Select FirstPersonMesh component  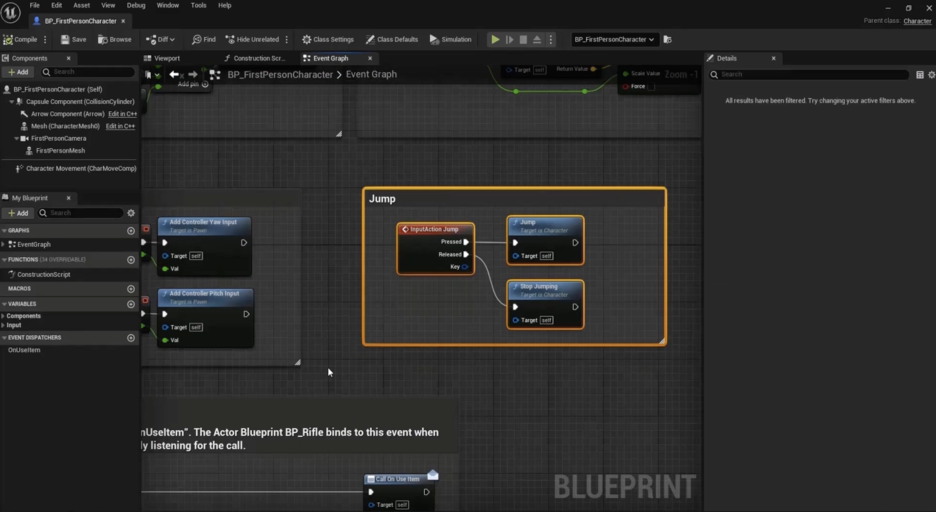[60, 150]
